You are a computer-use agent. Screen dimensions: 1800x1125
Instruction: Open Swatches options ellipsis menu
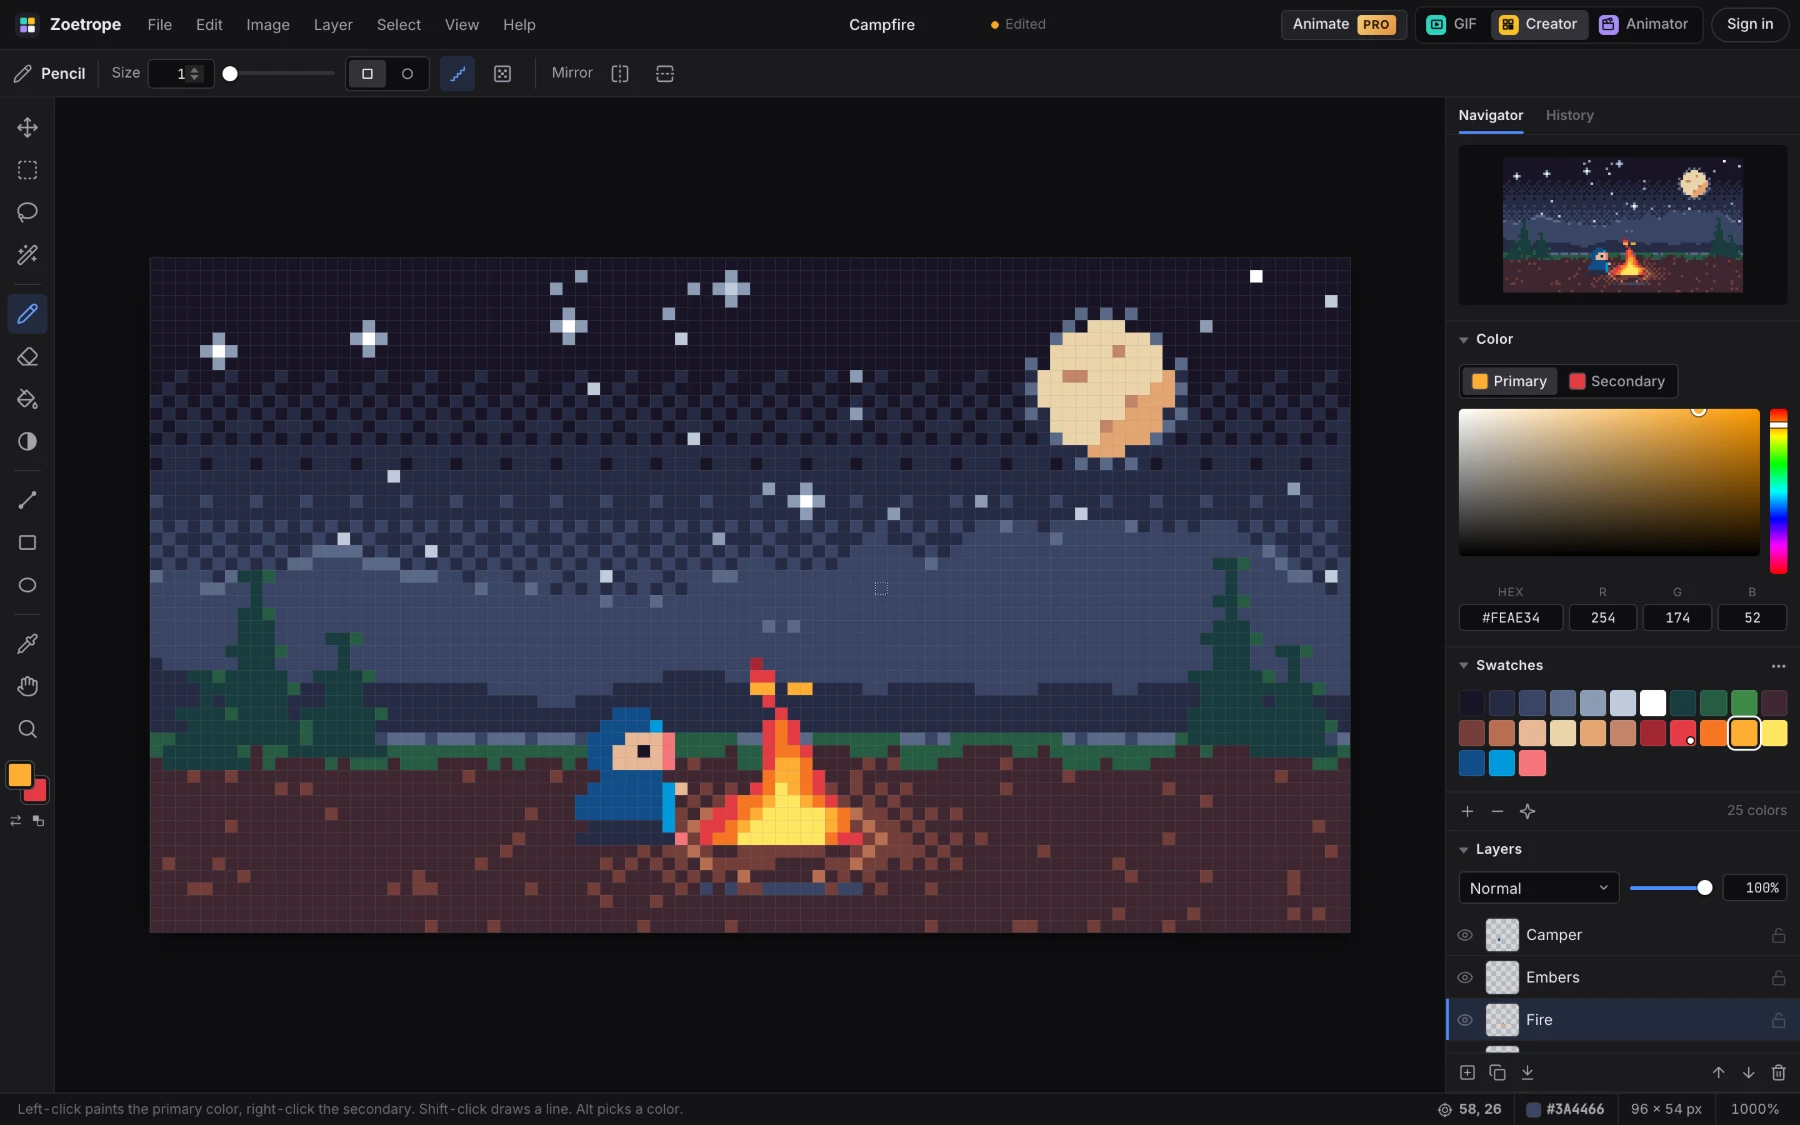point(1778,666)
